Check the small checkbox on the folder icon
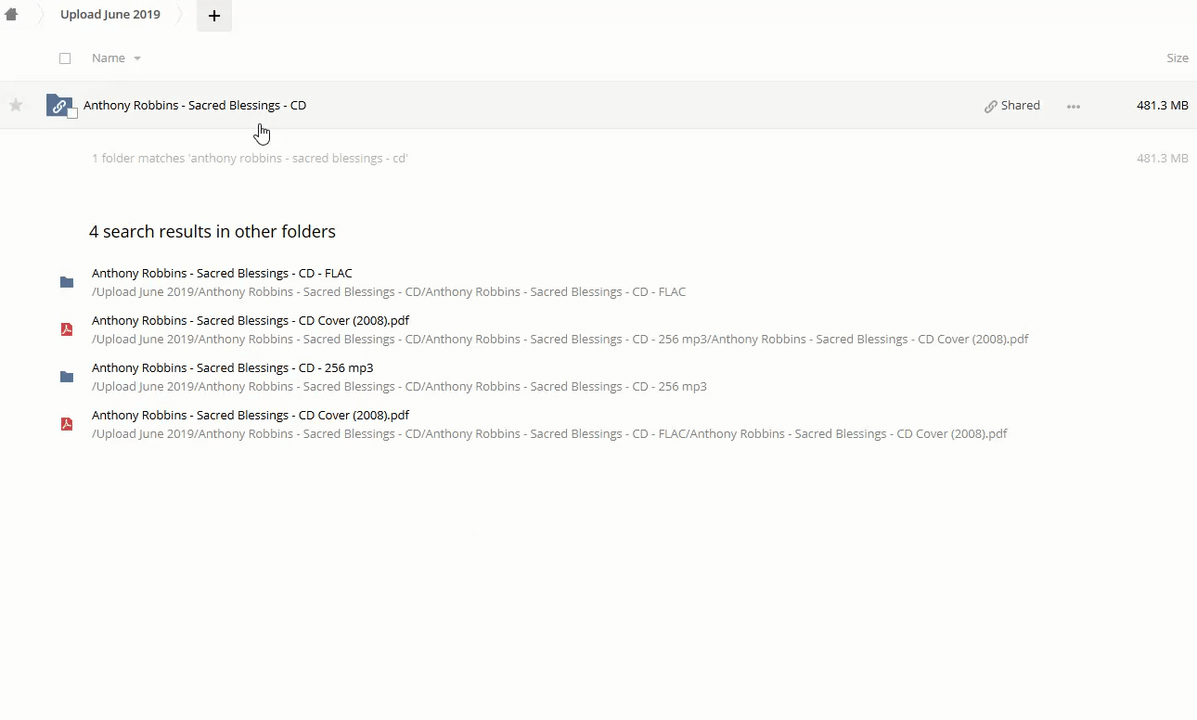The height and width of the screenshot is (720, 1197). point(72,114)
